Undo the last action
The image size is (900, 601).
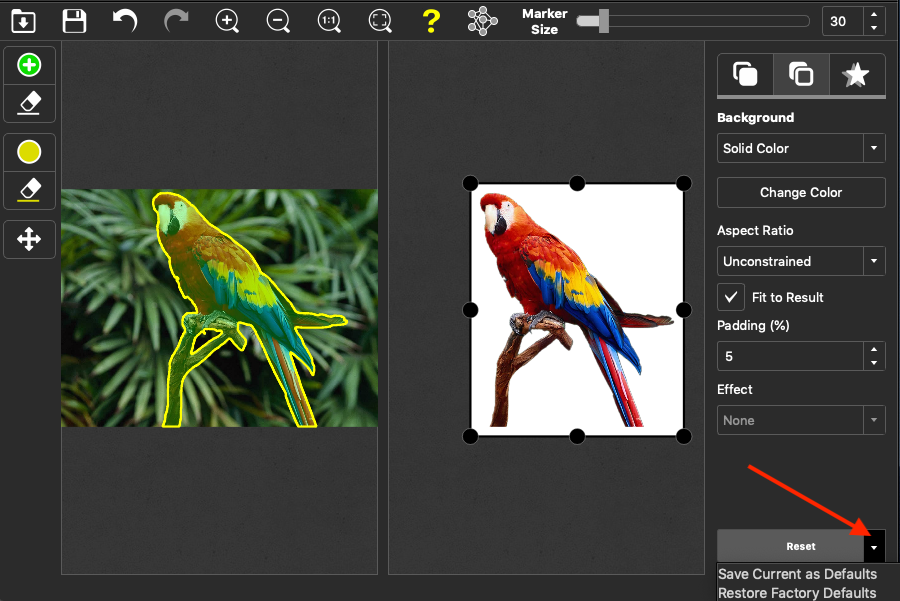(x=125, y=20)
